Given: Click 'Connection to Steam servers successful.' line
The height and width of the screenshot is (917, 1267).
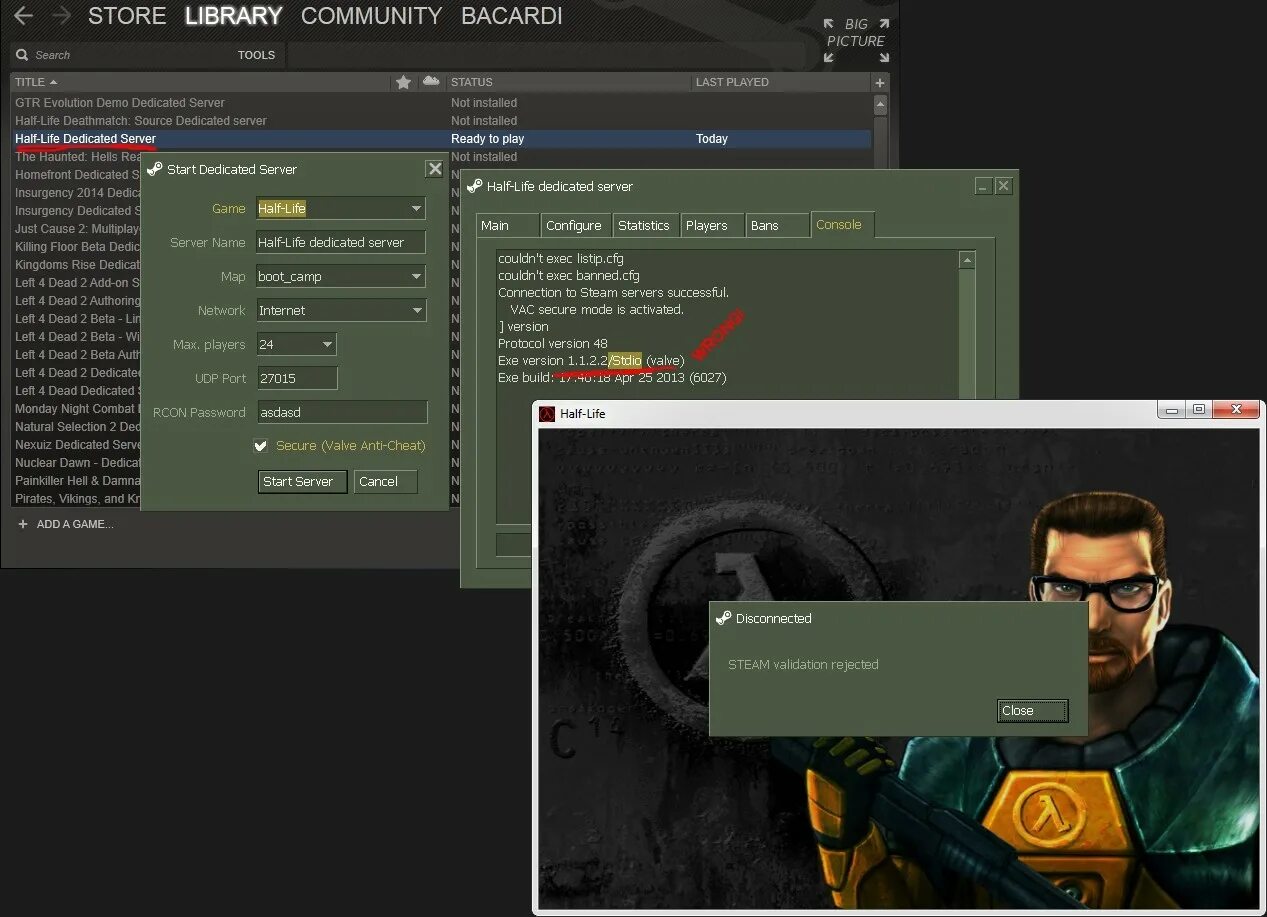Looking at the screenshot, I should (x=613, y=293).
